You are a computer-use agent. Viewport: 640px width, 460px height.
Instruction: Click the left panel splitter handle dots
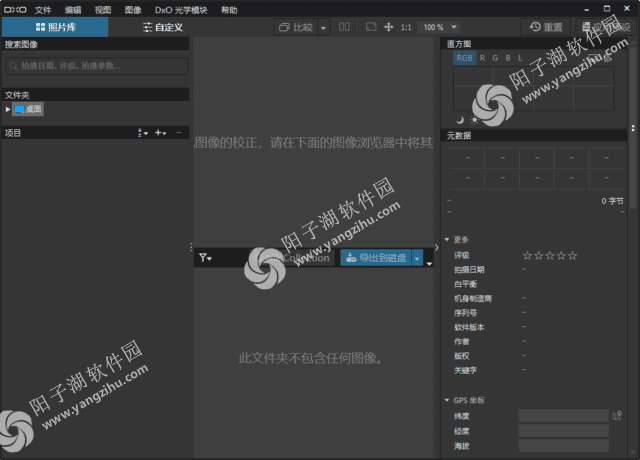191,247
